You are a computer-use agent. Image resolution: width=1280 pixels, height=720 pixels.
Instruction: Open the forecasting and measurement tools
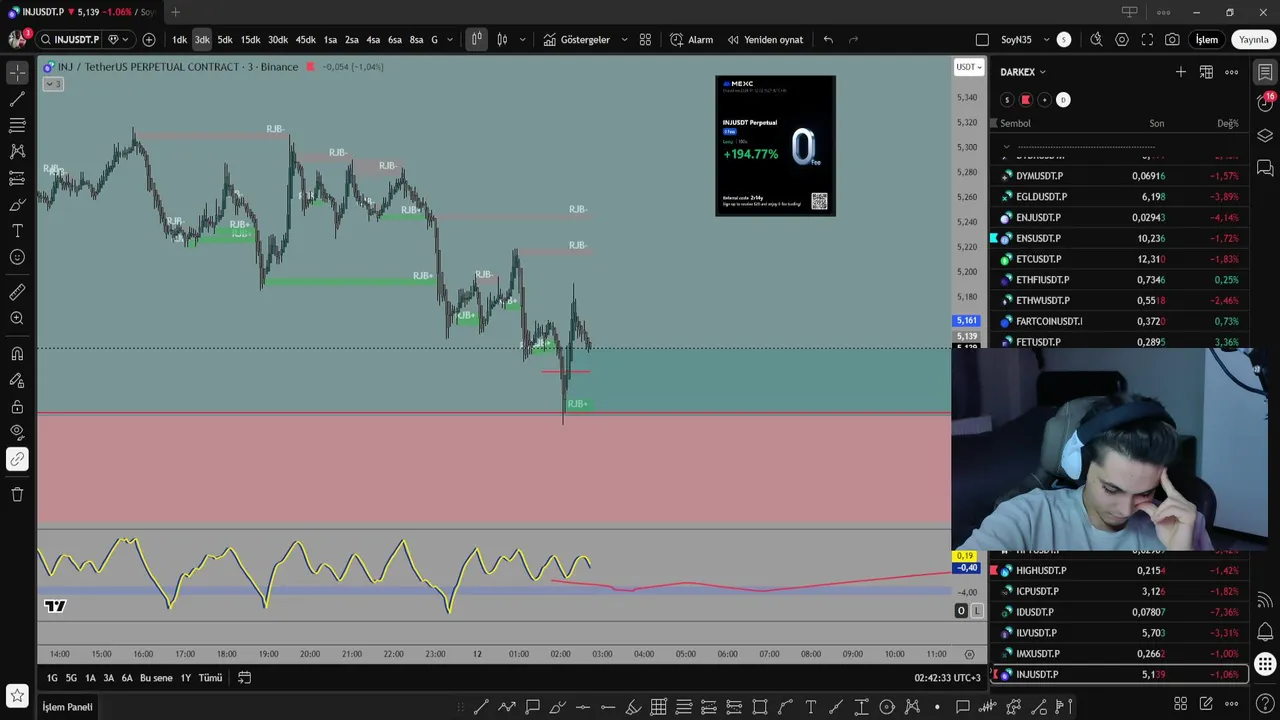17,178
